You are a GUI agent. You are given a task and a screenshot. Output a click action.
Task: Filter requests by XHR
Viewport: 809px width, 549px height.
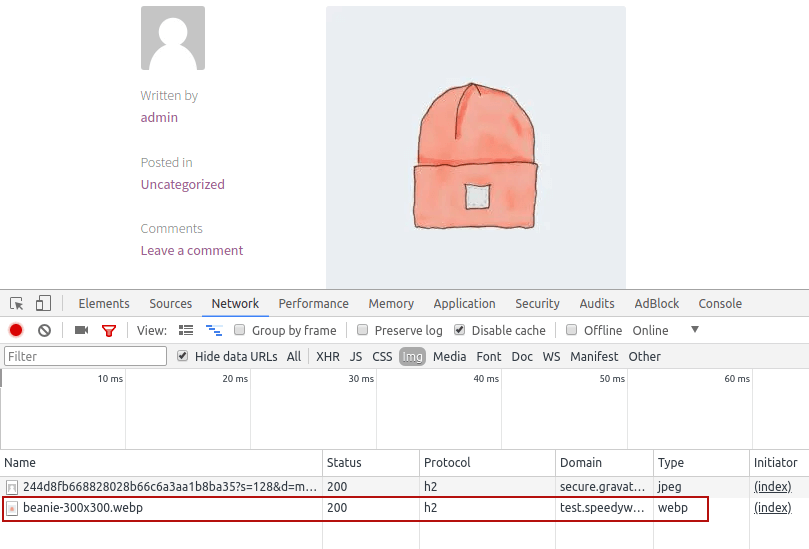click(328, 357)
